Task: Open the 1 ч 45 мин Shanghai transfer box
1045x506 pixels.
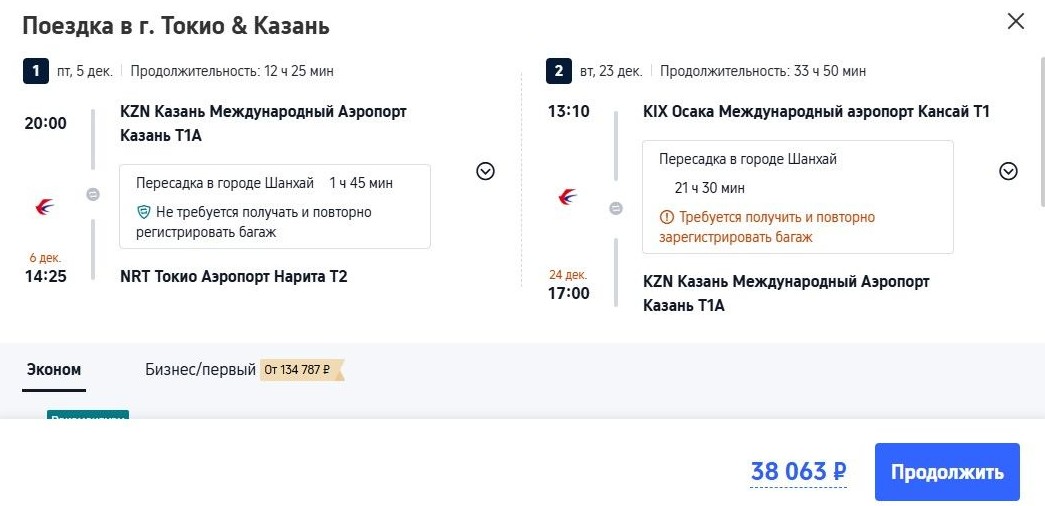Action: pyautogui.click(x=275, y=184)
